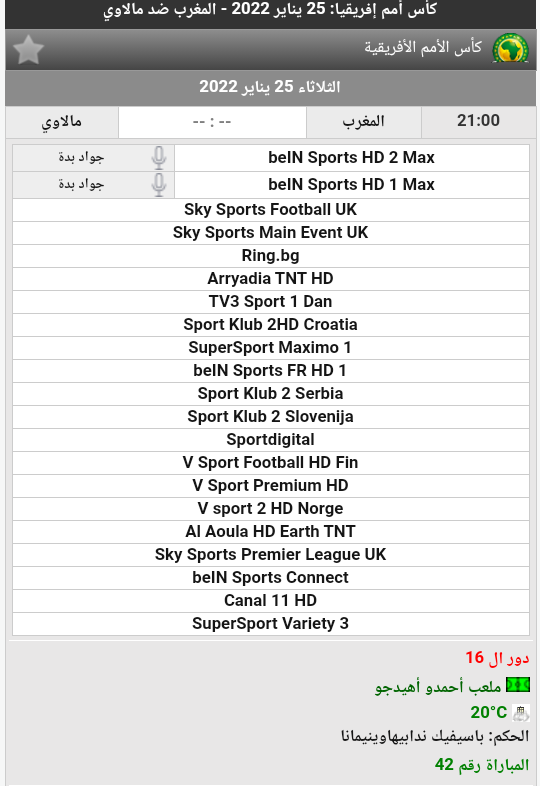540x786 pixels.
Task: Select Sky Sports Football UK channel
Action: pyautogui.click(x=271, y=210)
